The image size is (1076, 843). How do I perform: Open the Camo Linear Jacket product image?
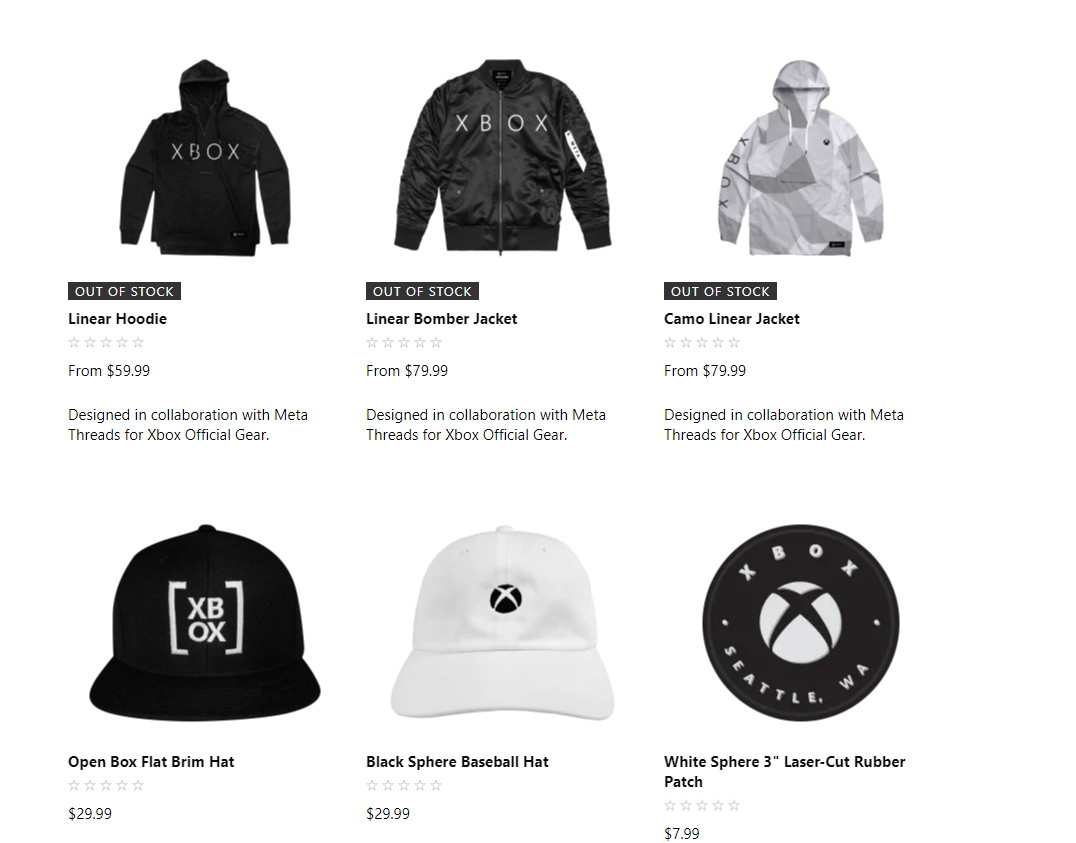pyautogui.click(x=800, y=158)
